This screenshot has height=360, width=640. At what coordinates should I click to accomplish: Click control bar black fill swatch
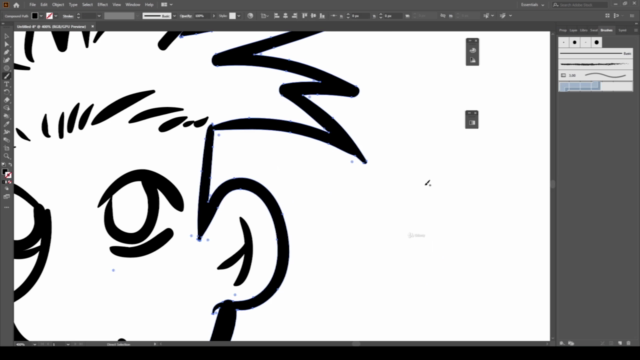[x=35, y=16]
